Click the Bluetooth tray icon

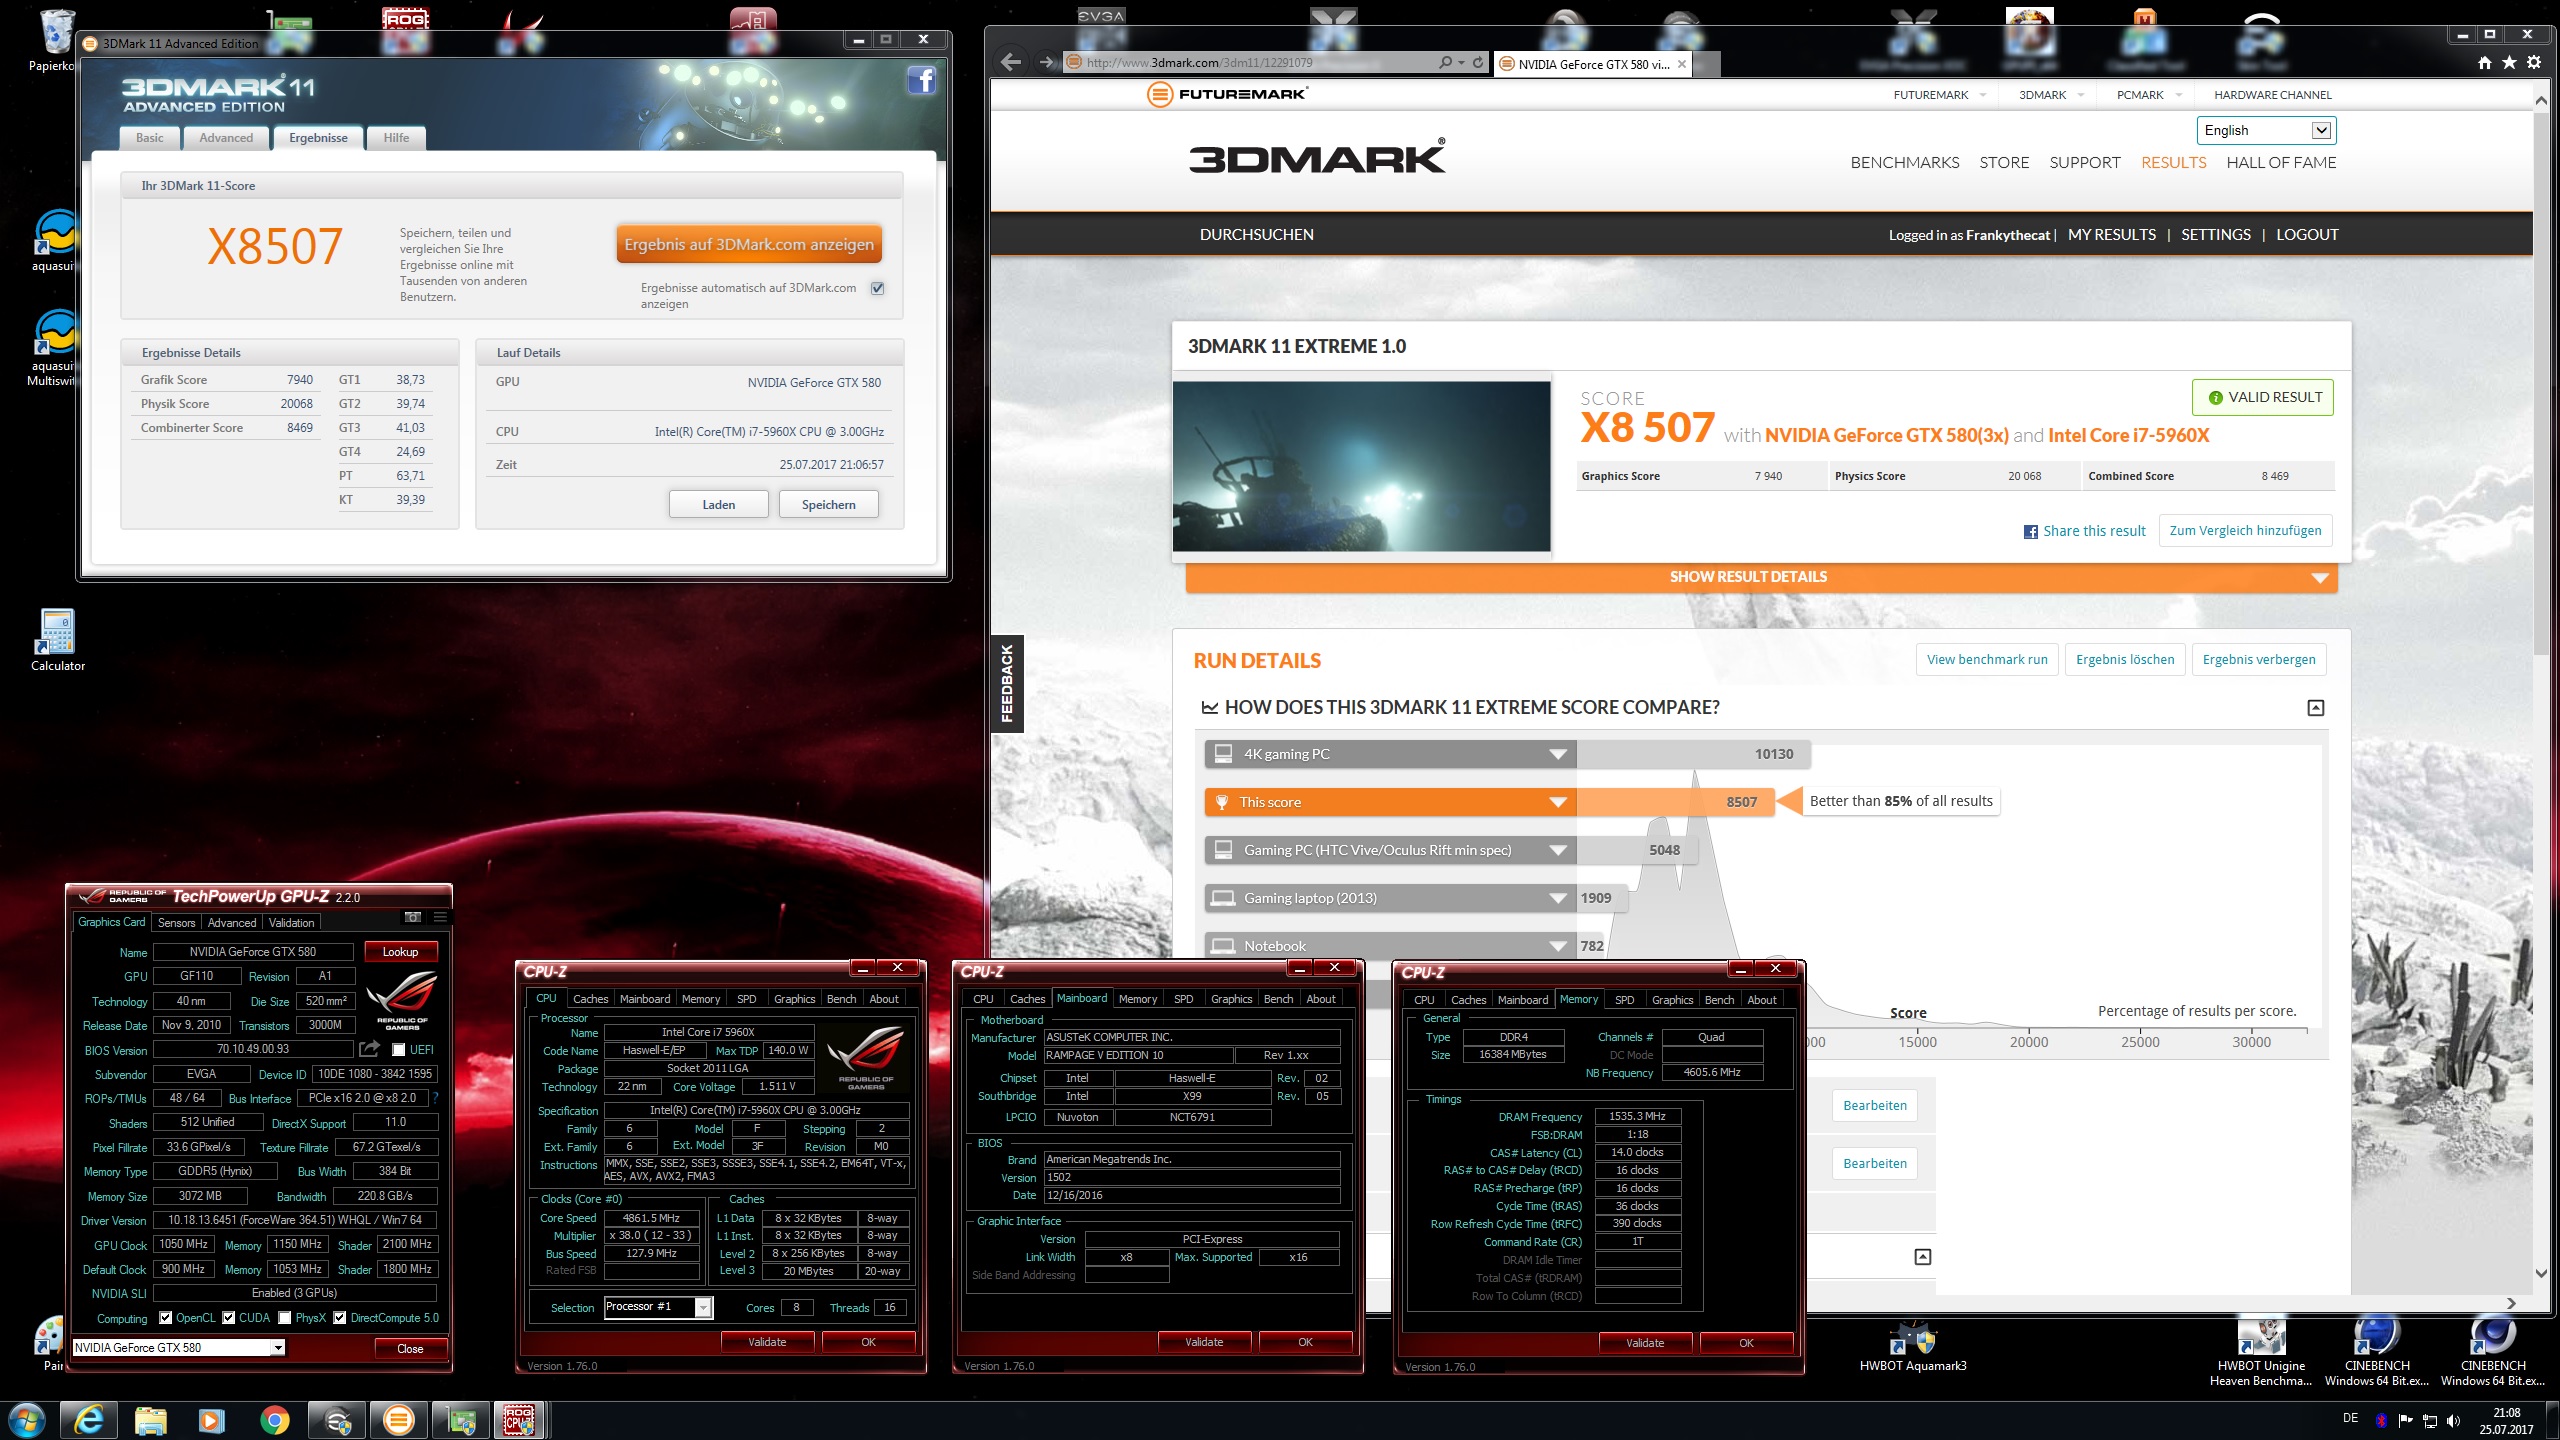click(2381, 1420)
